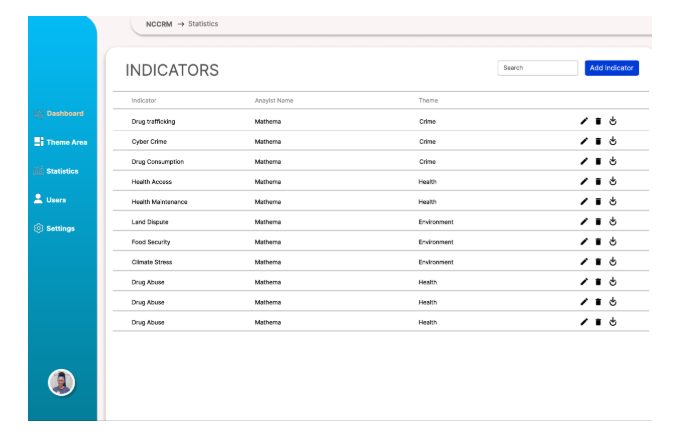Viewport: 696px width, 446px height.
Task: Click the Theme column header
Action: pos(428,100)
